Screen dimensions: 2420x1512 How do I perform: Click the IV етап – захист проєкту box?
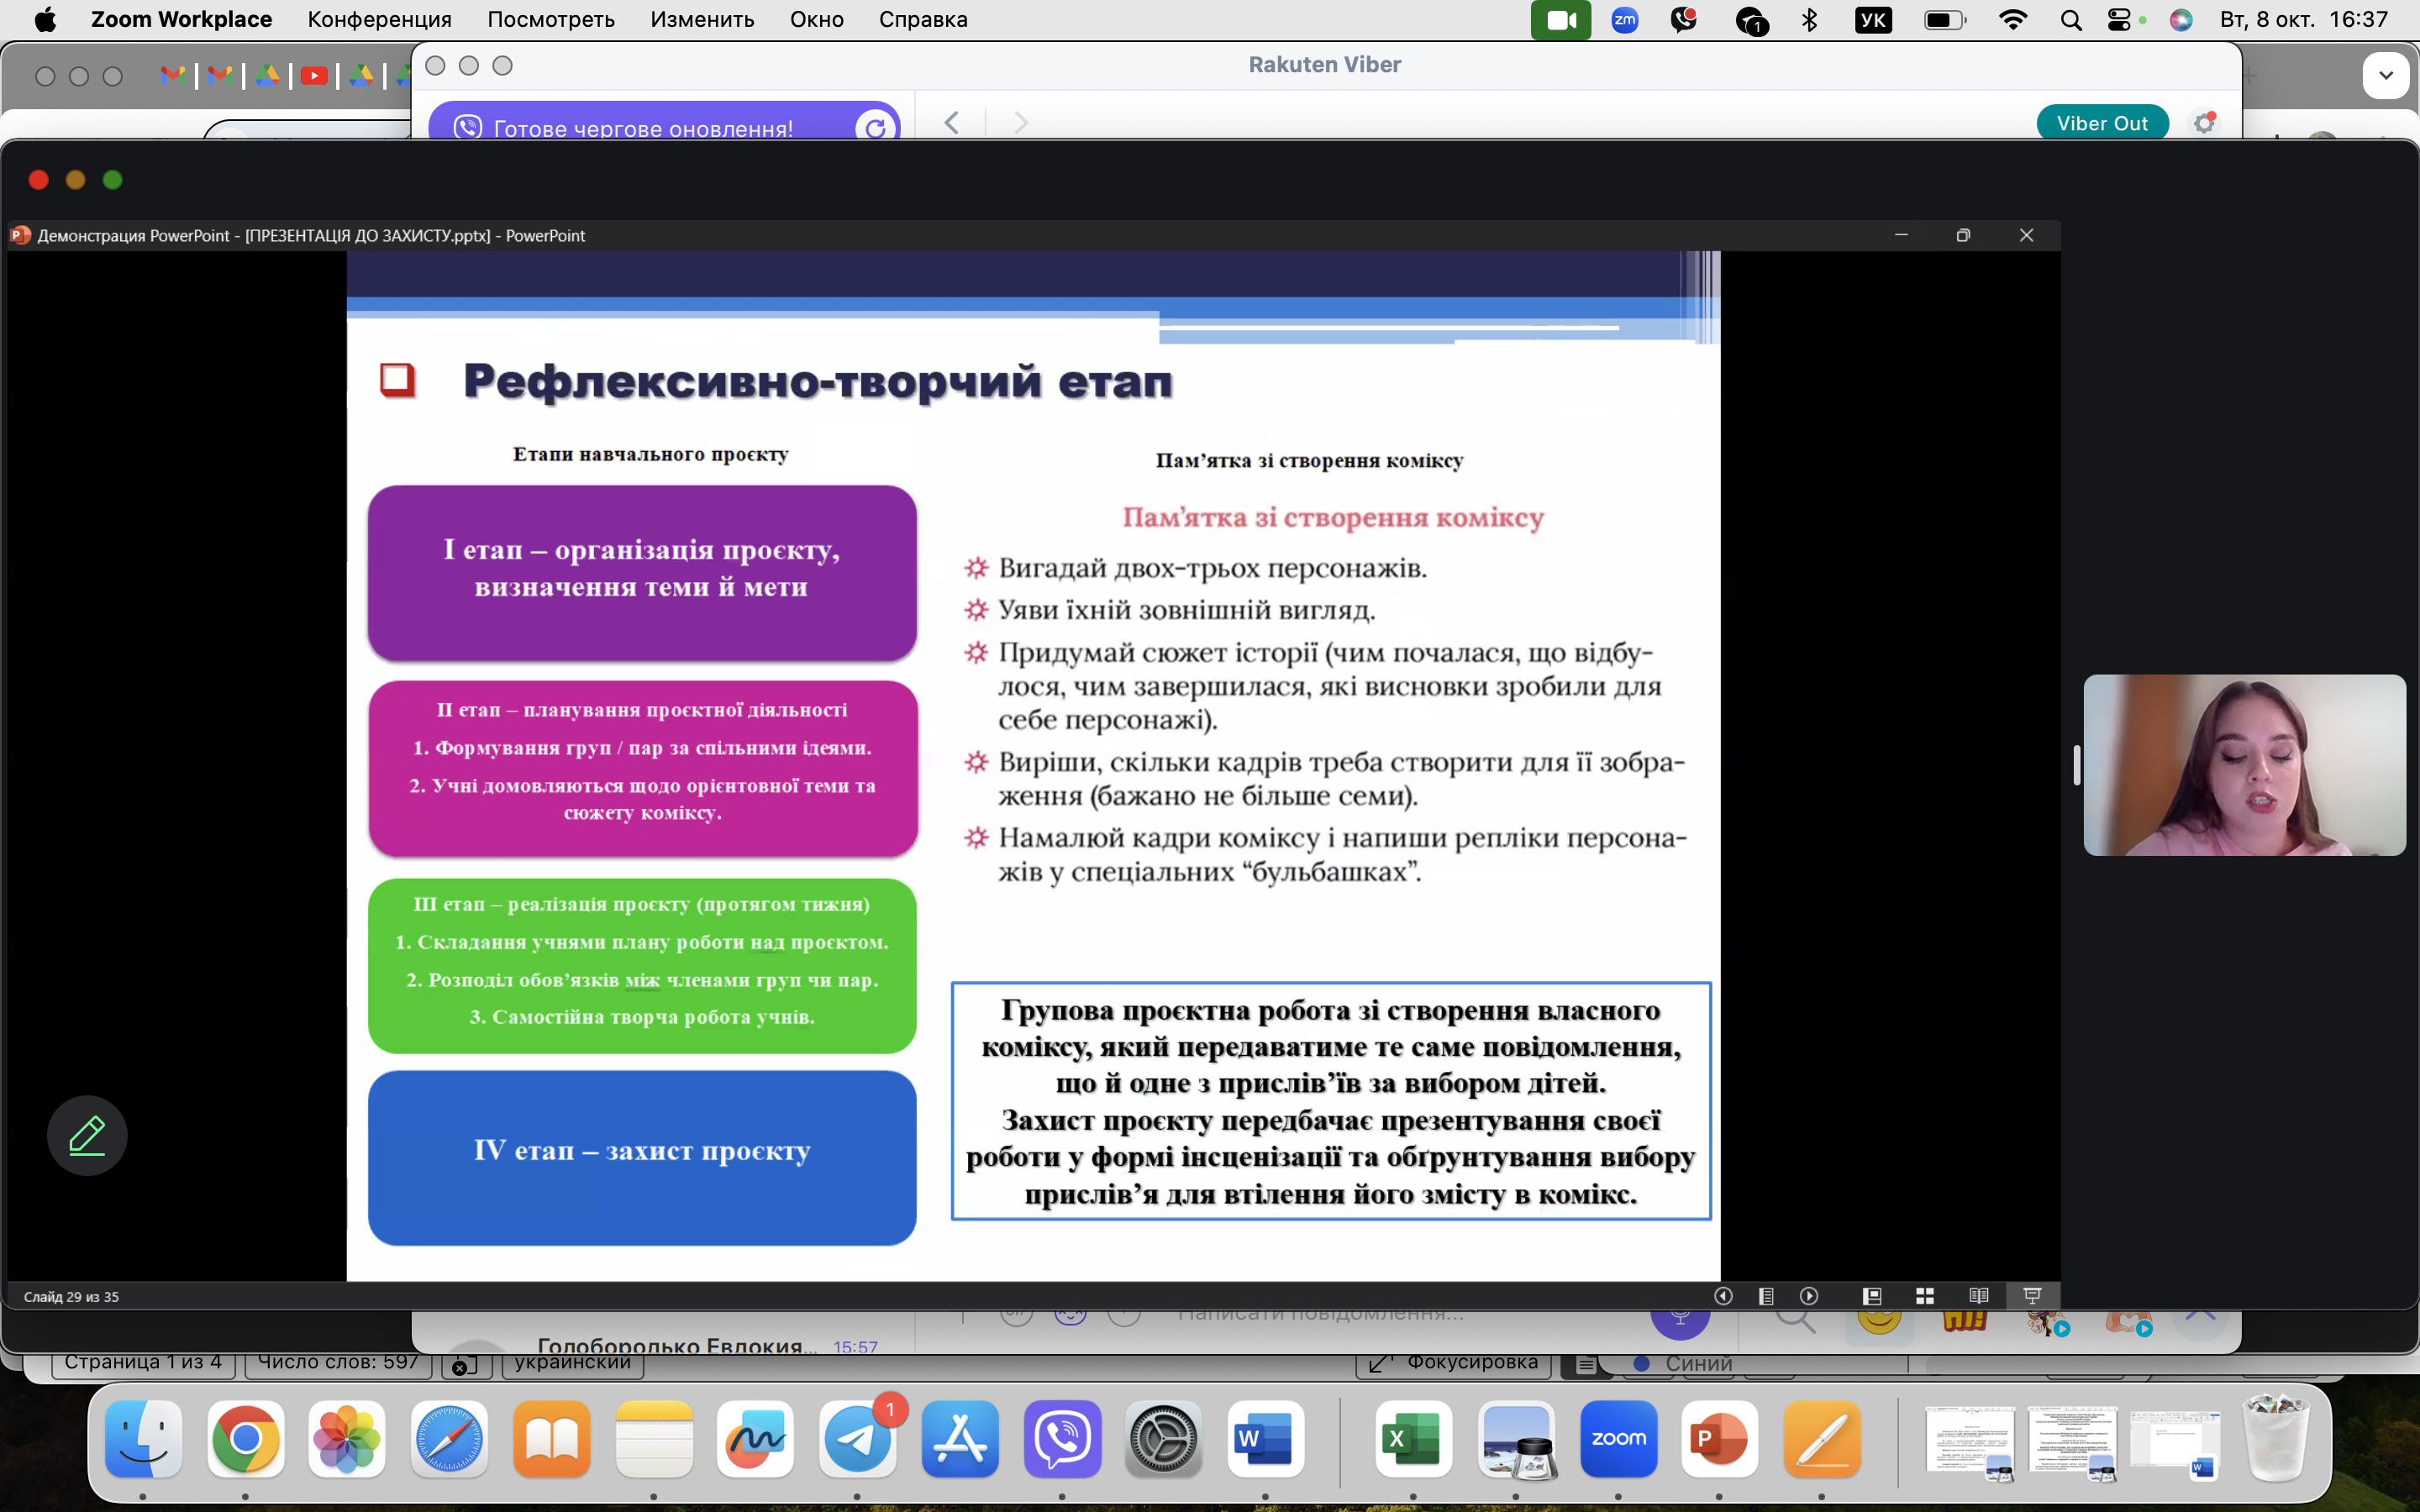tap(642, 1158)
